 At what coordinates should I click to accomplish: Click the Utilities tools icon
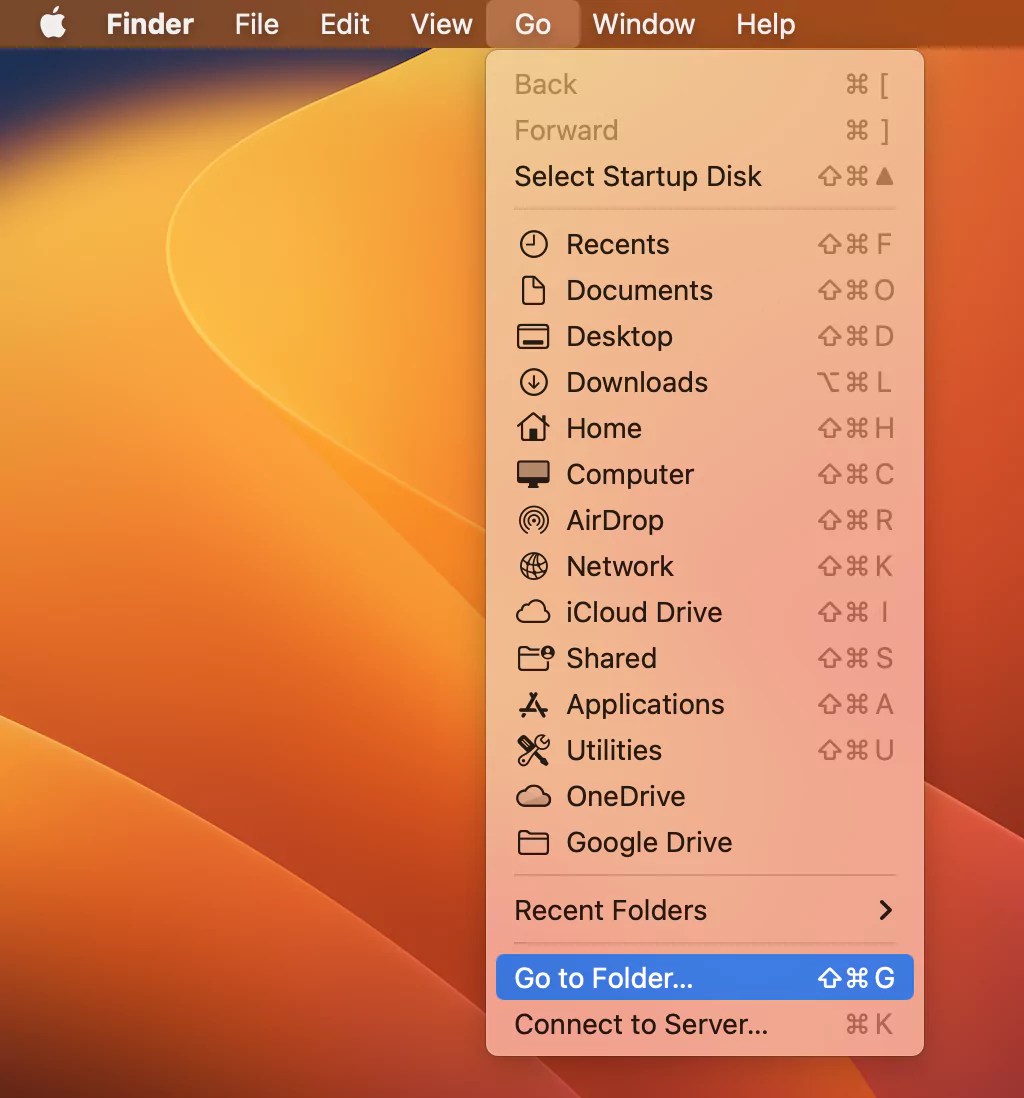pyautogui.click(x=535, y=750)
